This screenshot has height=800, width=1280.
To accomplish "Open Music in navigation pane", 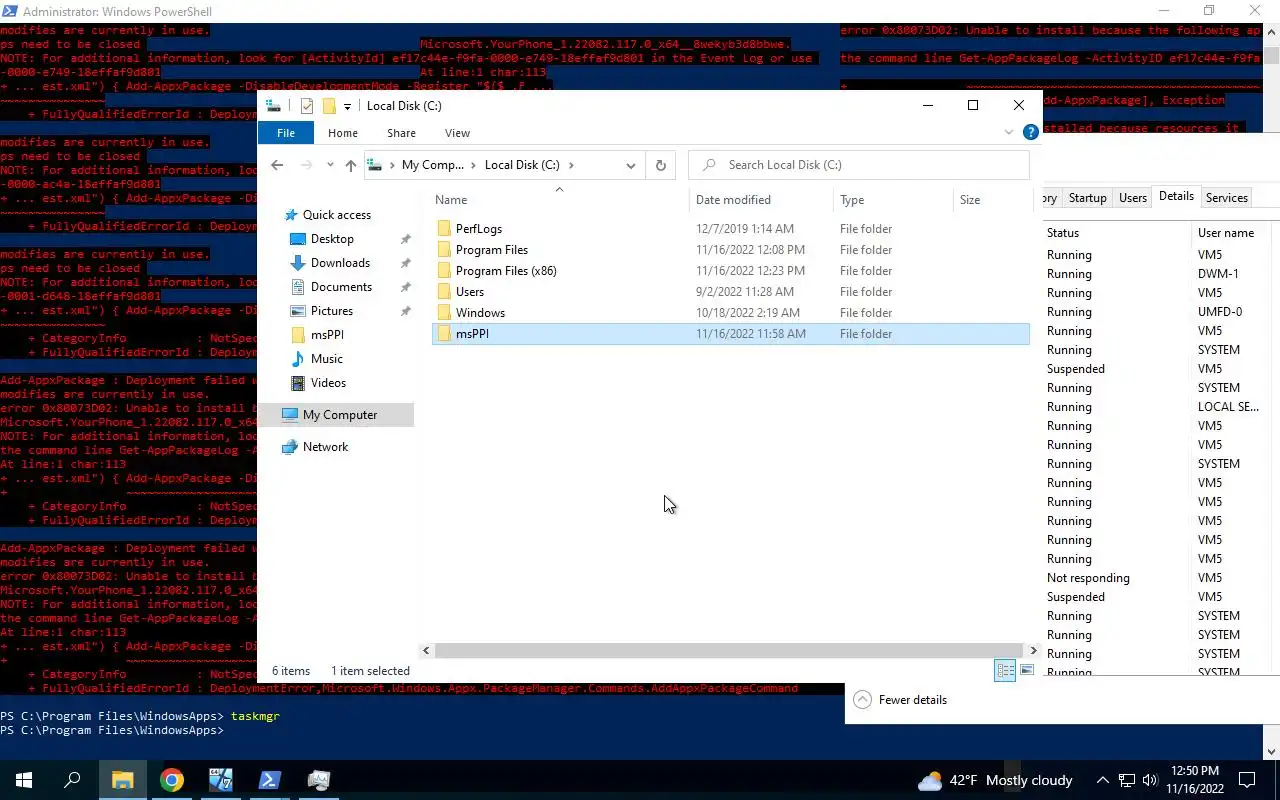I will (x=327, y=359).
